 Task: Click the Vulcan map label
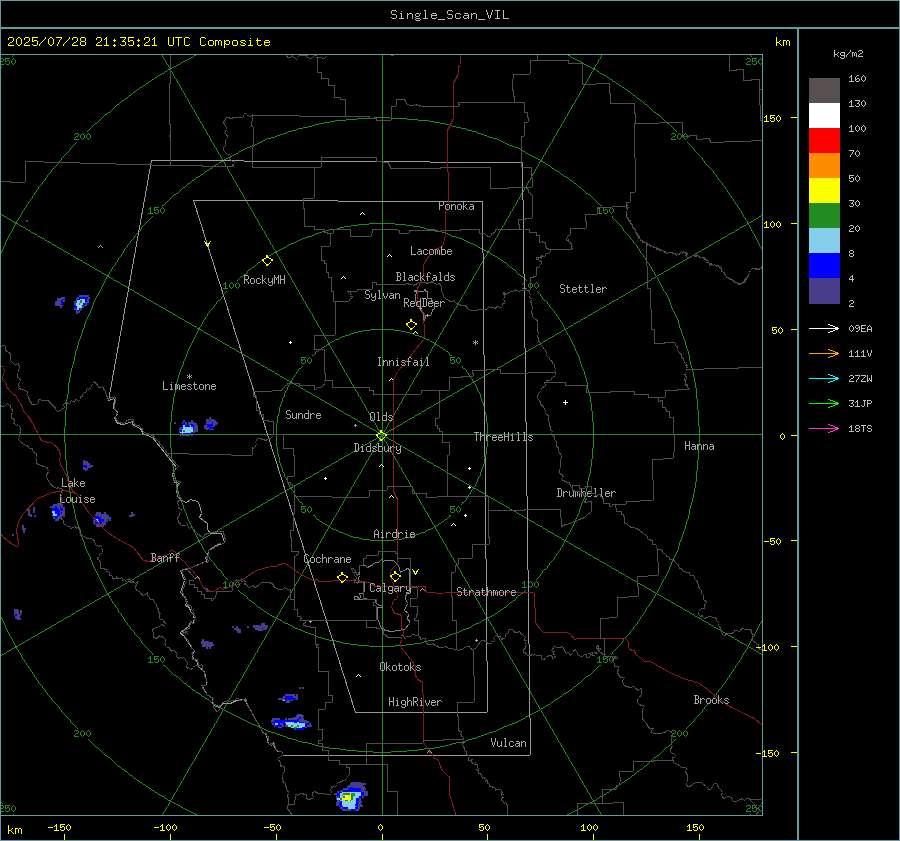coord(508,743)
